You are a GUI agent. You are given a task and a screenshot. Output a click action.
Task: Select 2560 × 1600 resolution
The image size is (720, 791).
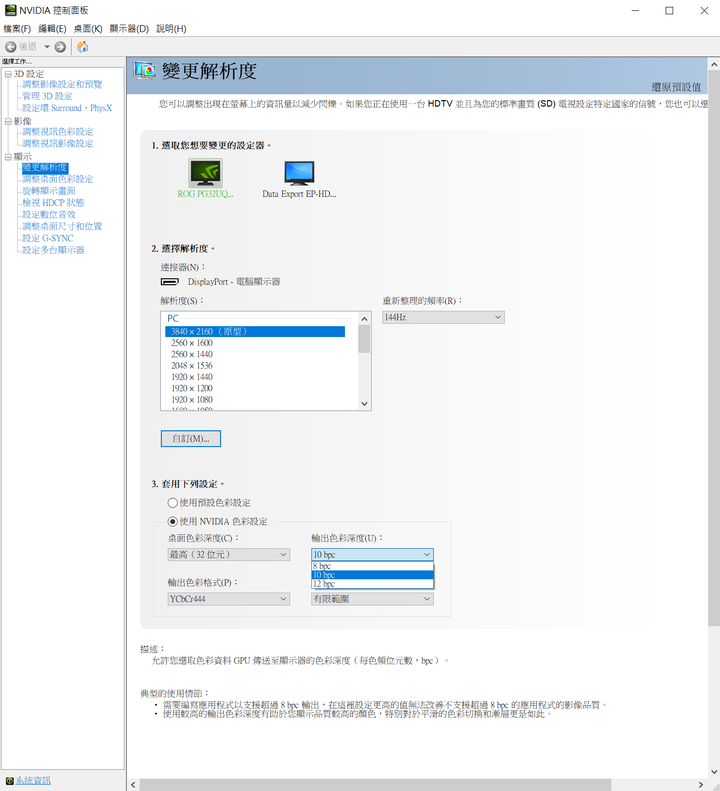[192, 343]
